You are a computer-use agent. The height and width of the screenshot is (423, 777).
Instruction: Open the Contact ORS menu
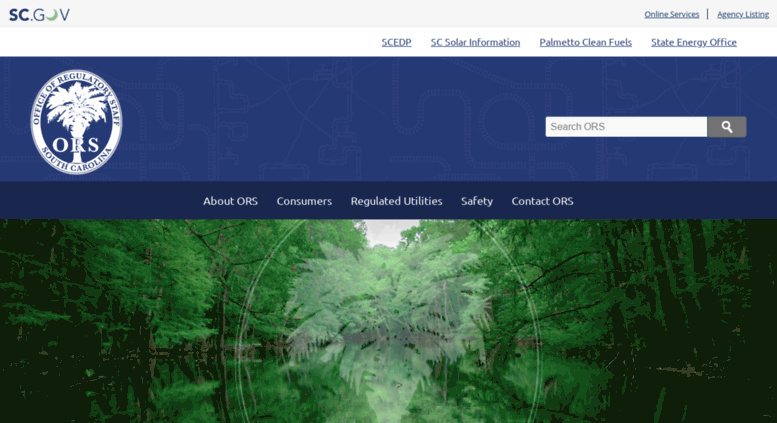coord(542,201)
